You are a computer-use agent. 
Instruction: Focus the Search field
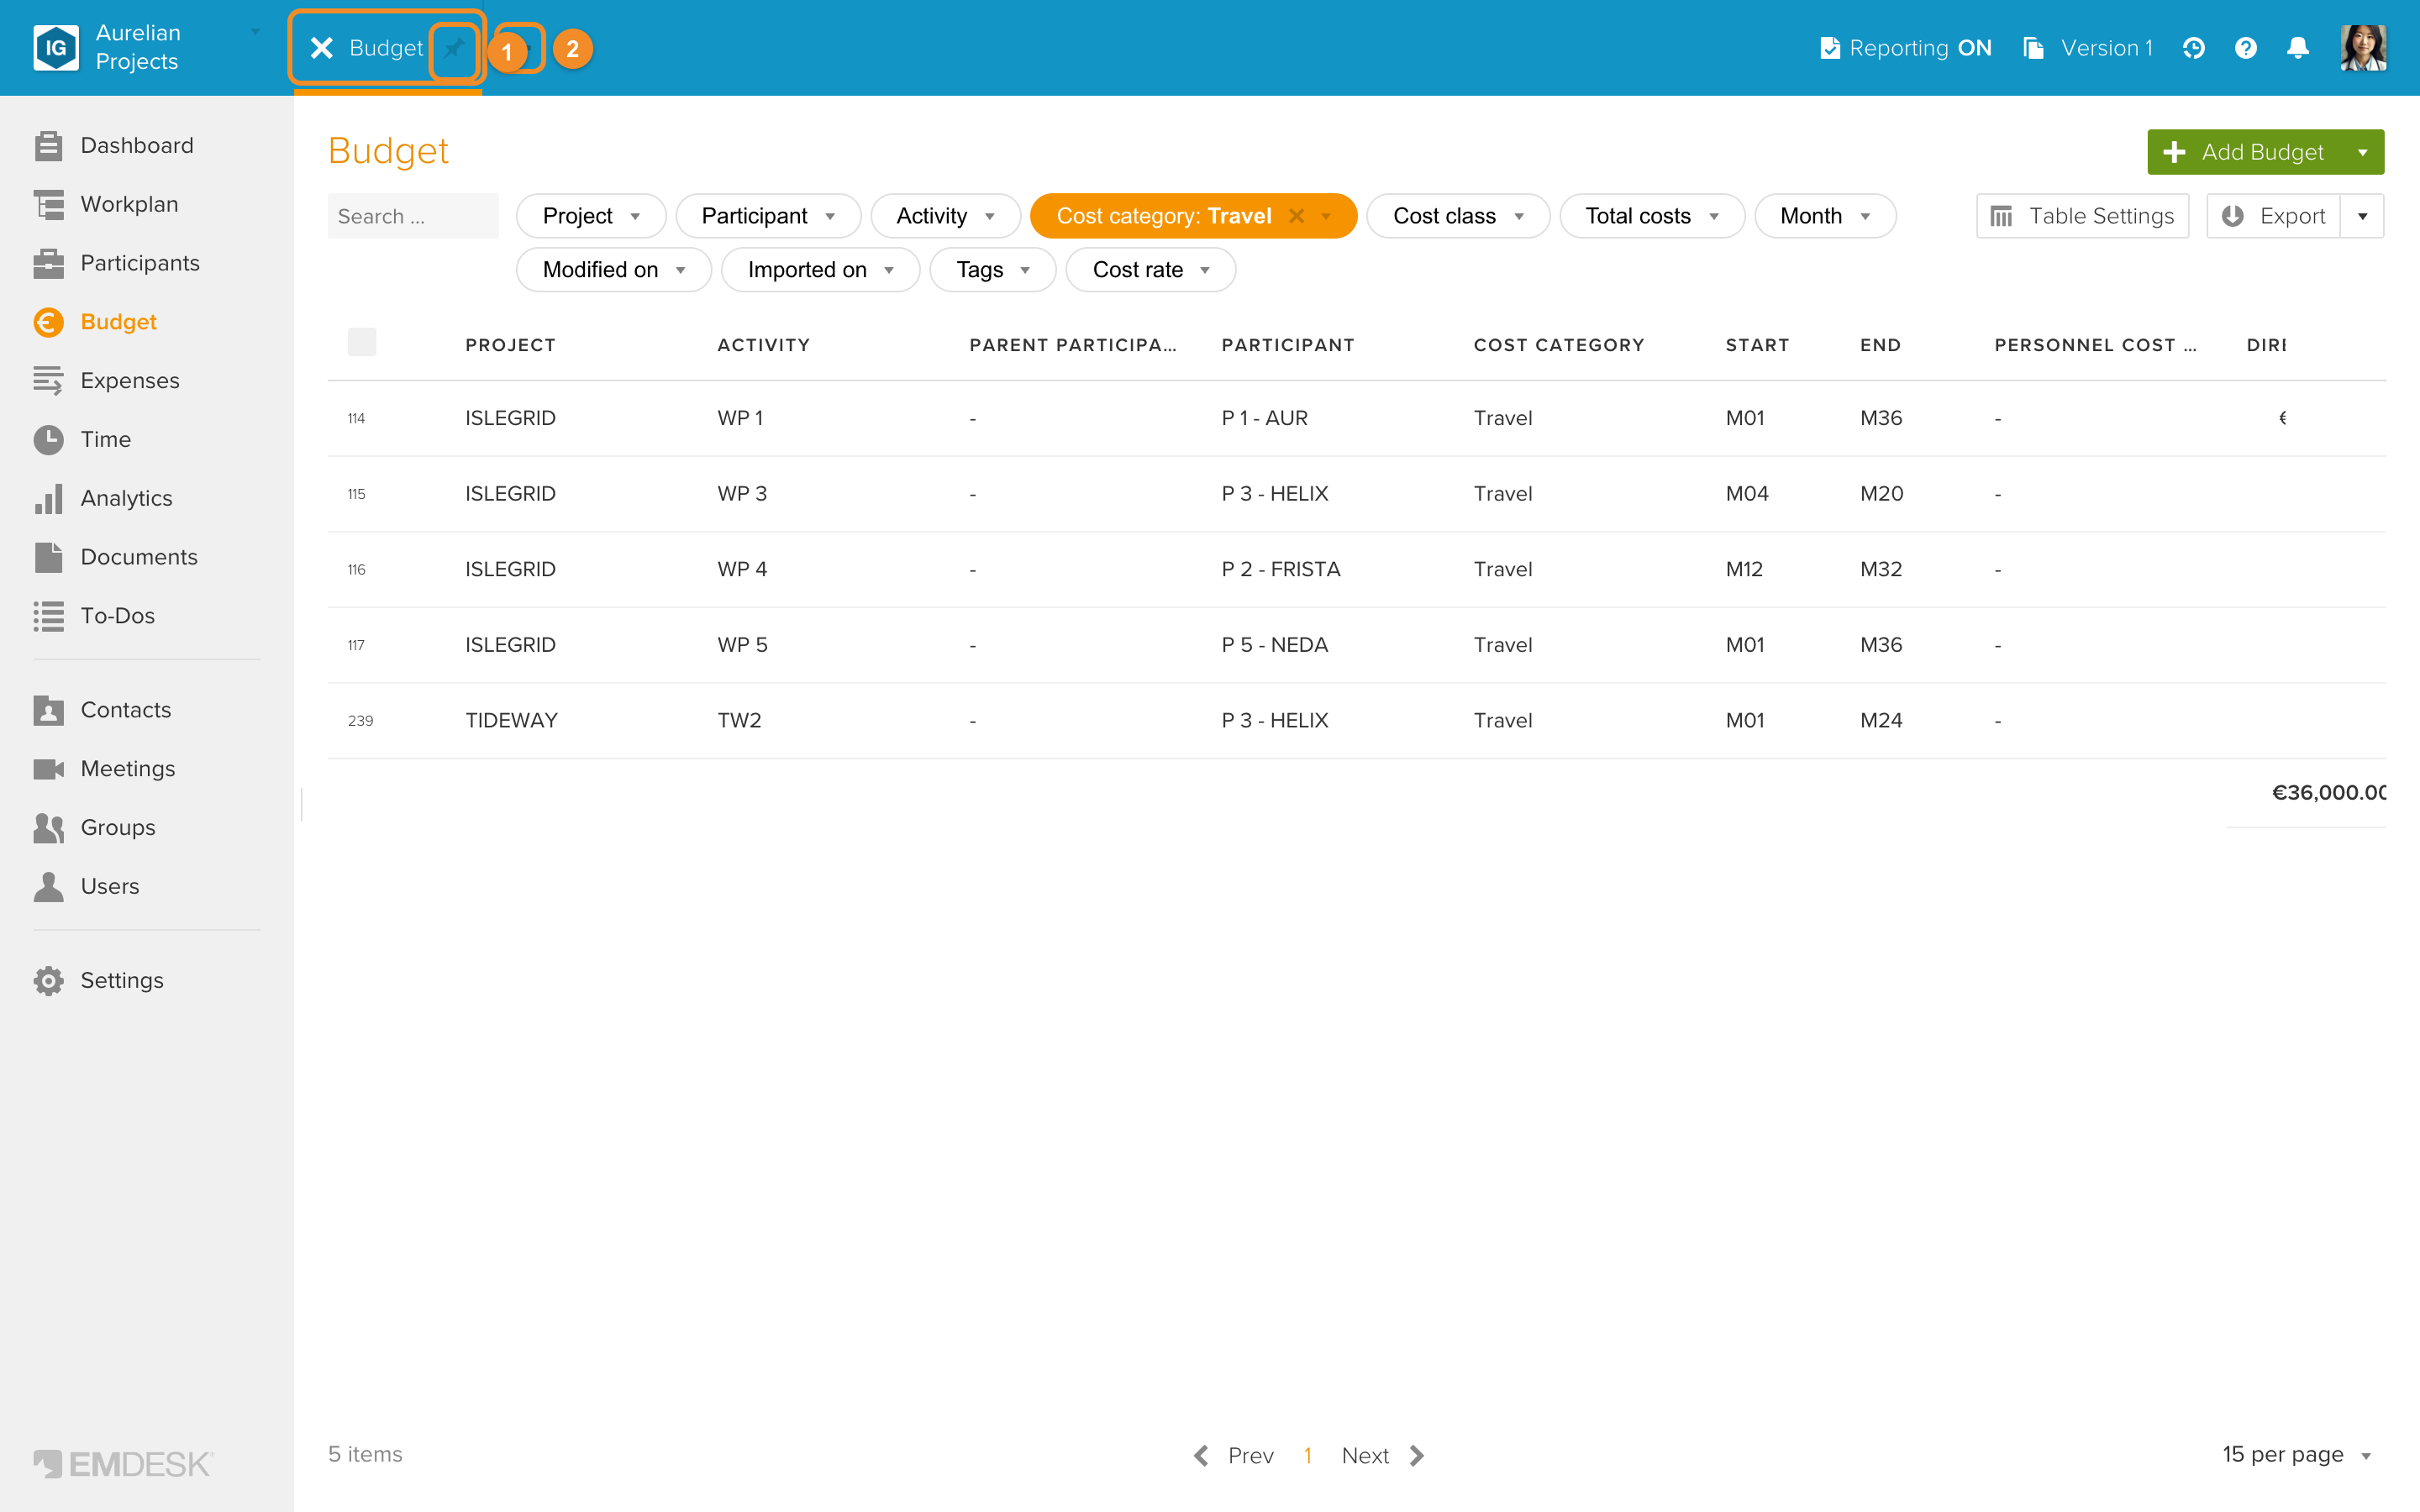click(413, 216)
